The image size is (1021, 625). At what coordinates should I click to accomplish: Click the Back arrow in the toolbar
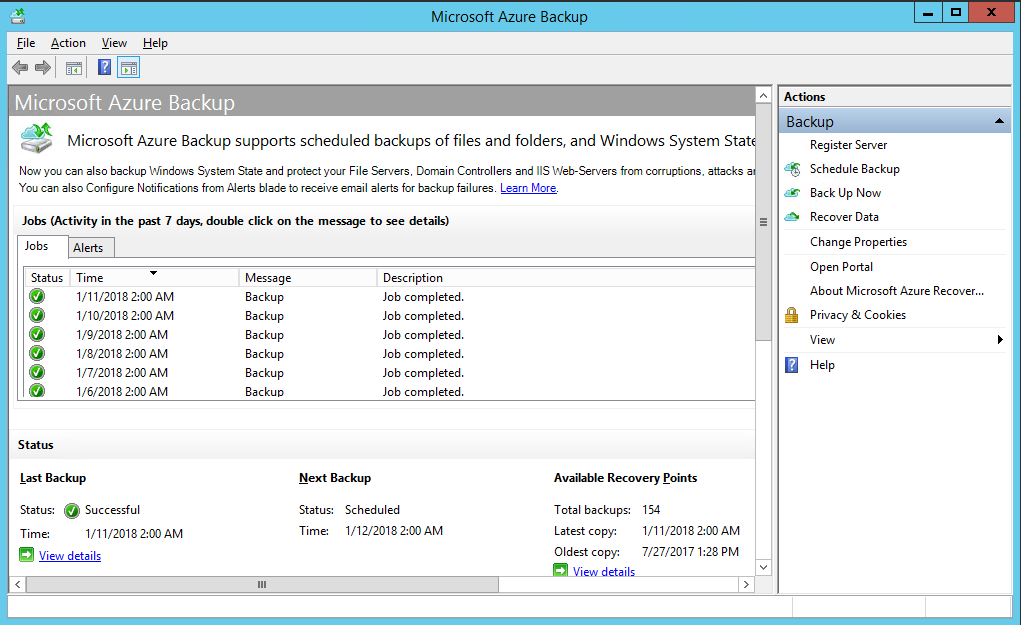coord(20,68)
